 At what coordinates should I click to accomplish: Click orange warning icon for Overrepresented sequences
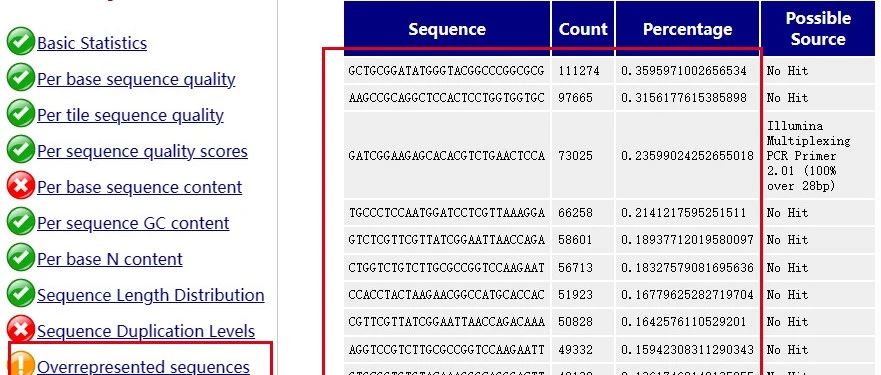click(x=21, y=363)
